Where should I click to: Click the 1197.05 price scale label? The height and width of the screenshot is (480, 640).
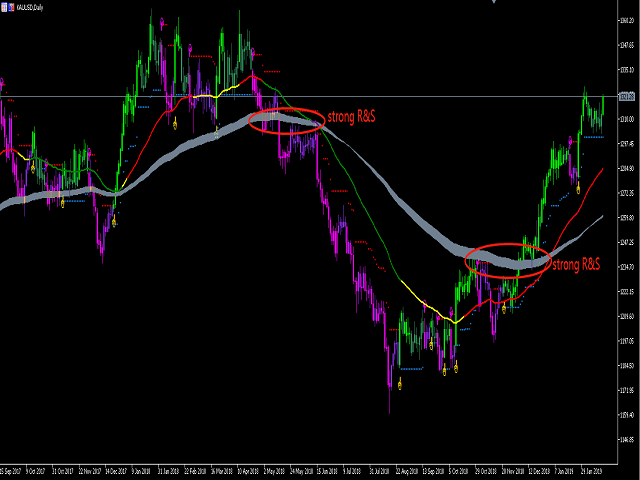coord(627,341)
